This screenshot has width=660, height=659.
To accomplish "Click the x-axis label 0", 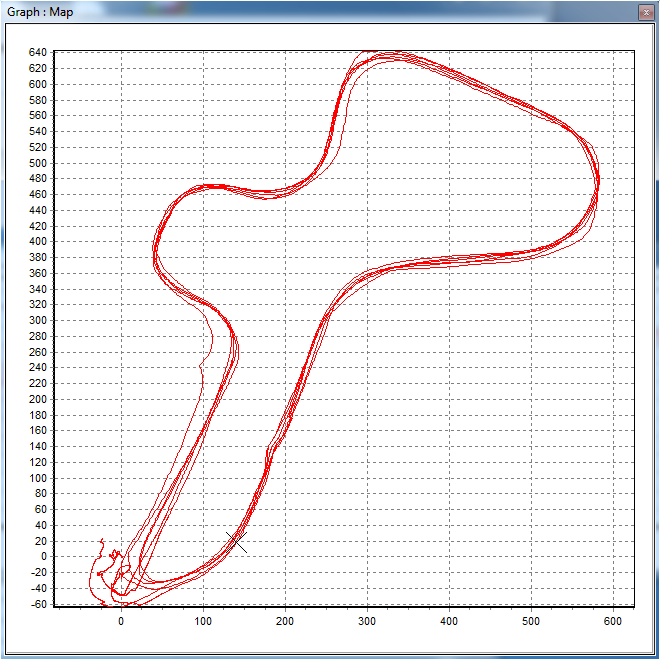I will coord(121,621).
